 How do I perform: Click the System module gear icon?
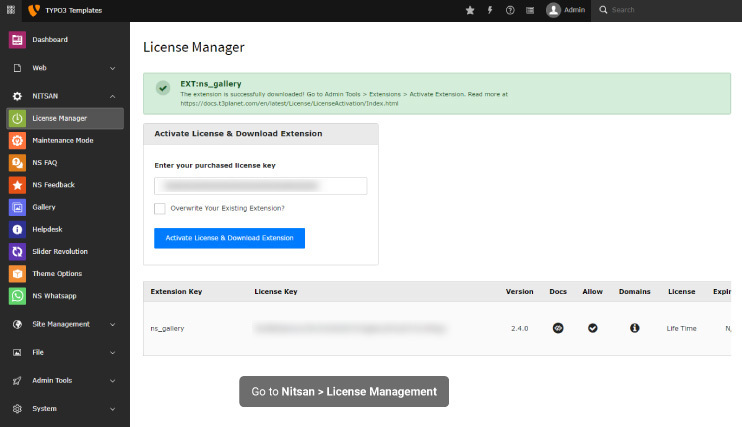18,409
